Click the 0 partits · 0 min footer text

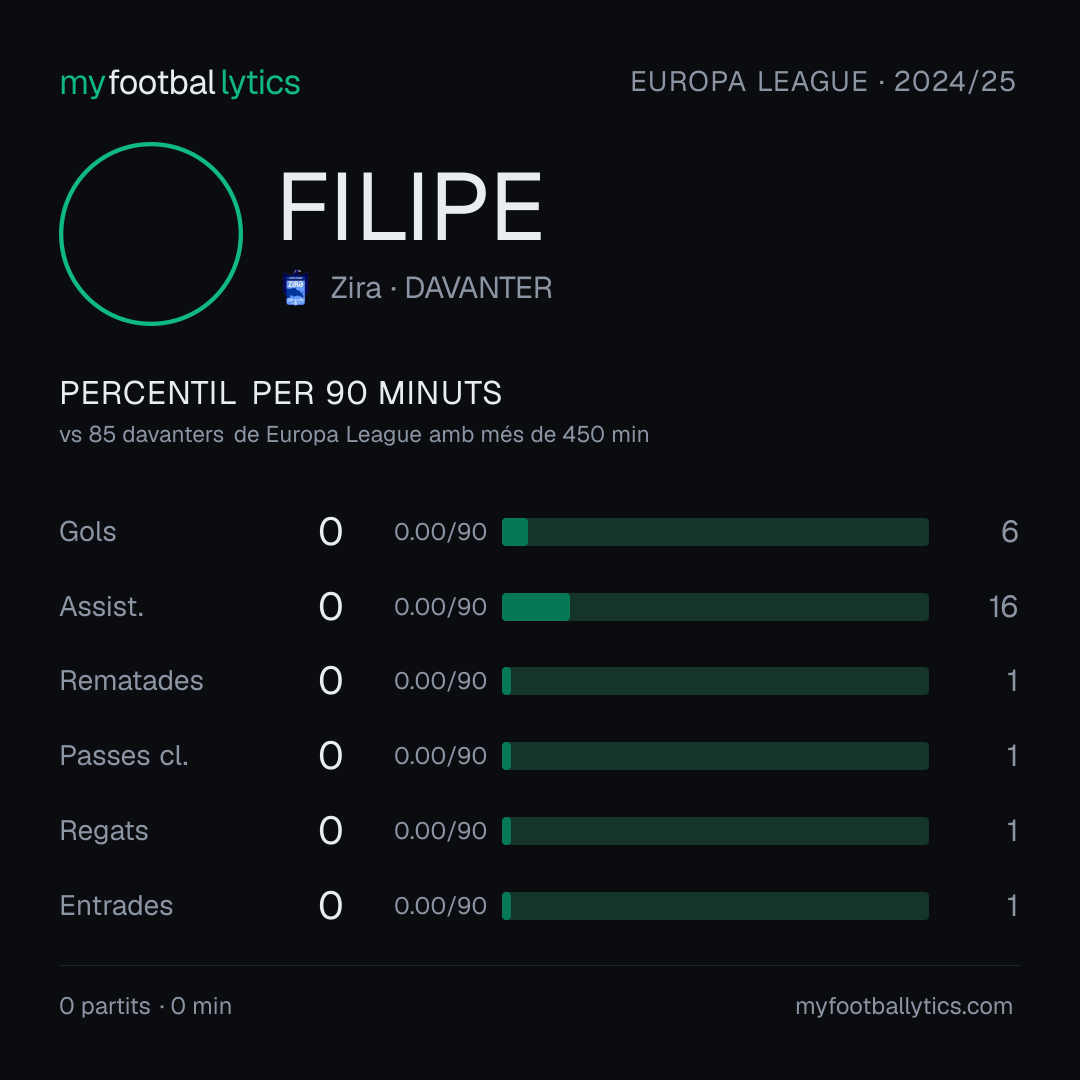[x=145, y=1006]
